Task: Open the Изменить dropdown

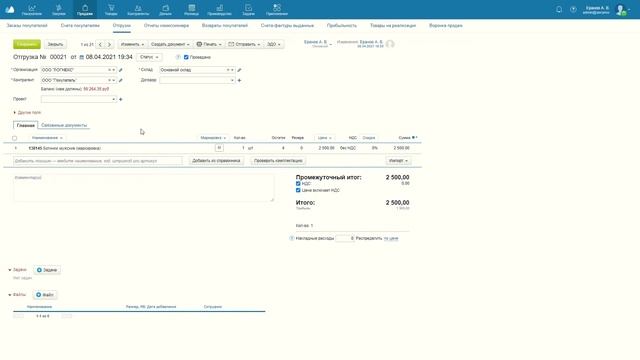Action: pos(132,44)
